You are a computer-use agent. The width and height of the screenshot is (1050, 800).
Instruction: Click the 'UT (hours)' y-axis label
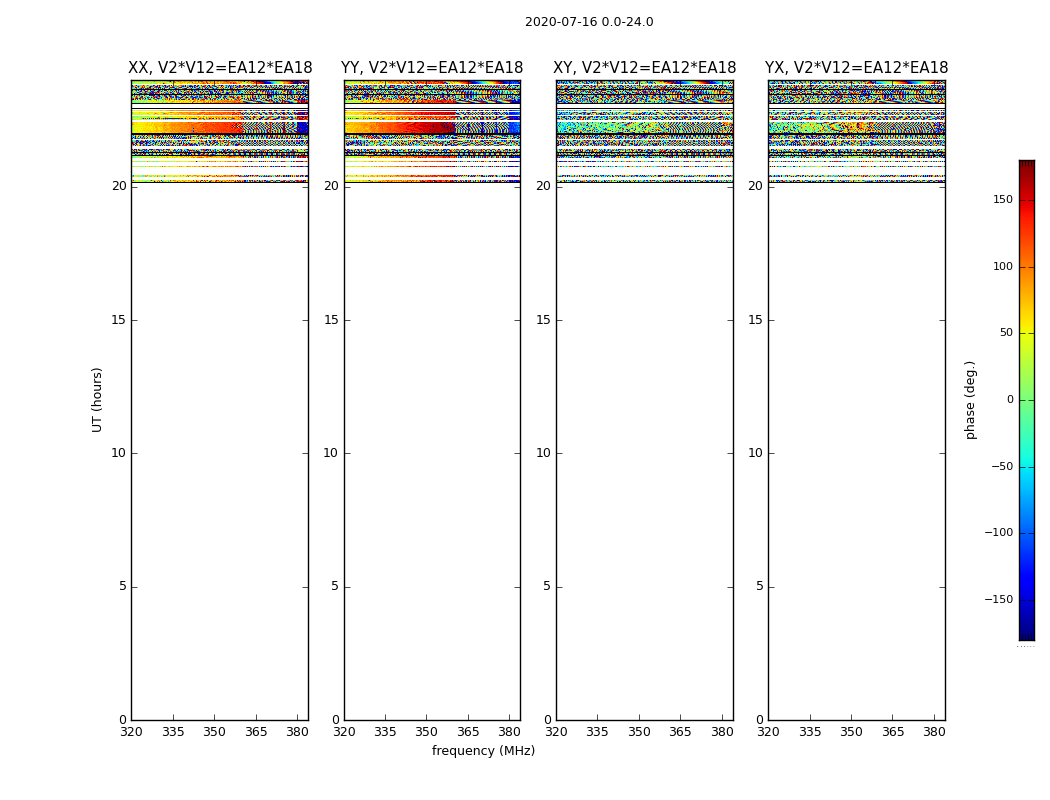point(97,399)
